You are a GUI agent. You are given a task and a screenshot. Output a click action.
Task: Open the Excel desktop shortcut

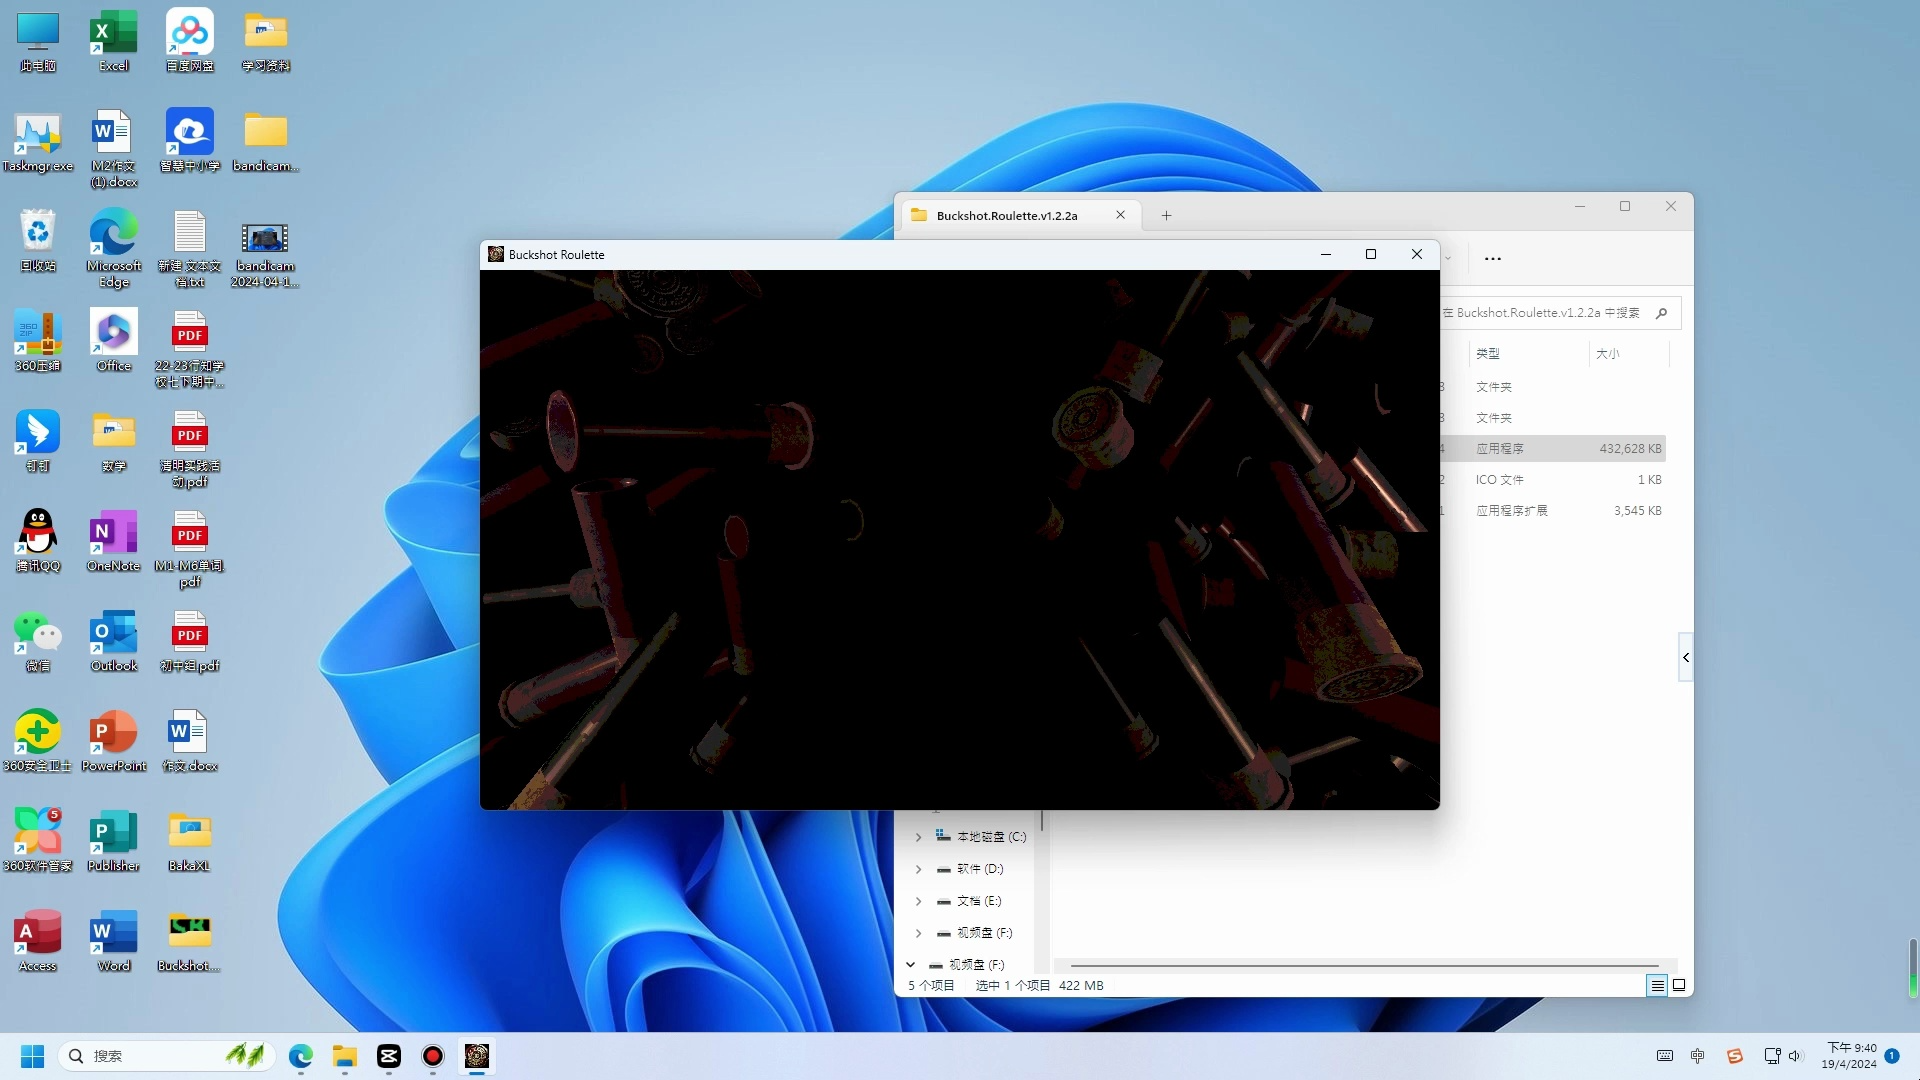tap(114, 40)
